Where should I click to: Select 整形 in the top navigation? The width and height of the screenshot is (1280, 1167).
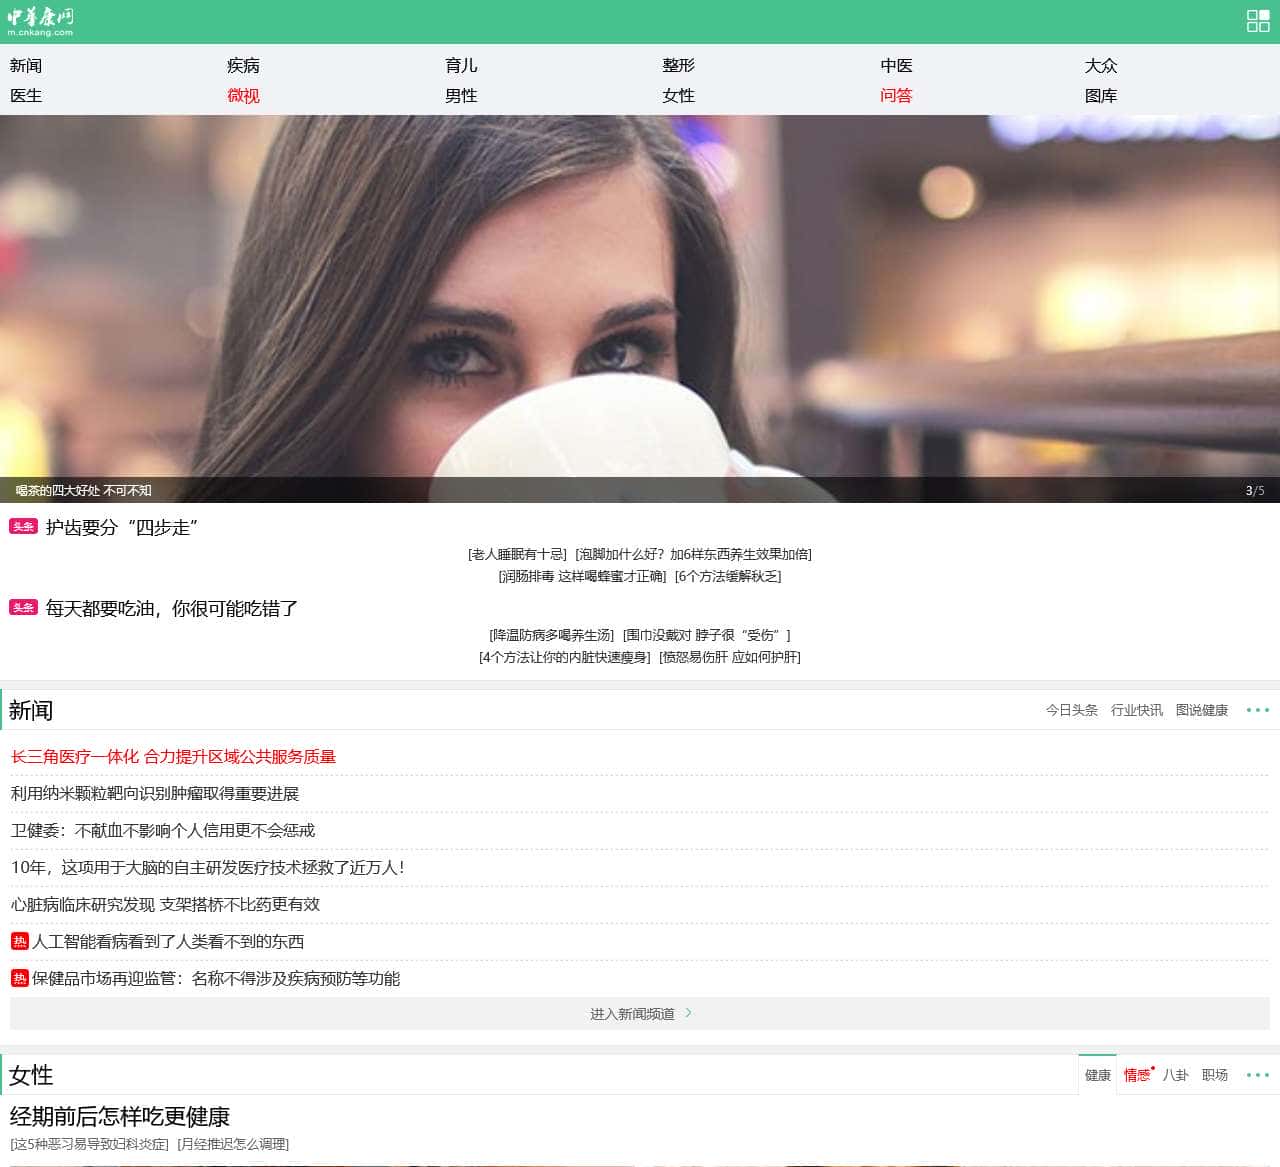coord(678,65)
